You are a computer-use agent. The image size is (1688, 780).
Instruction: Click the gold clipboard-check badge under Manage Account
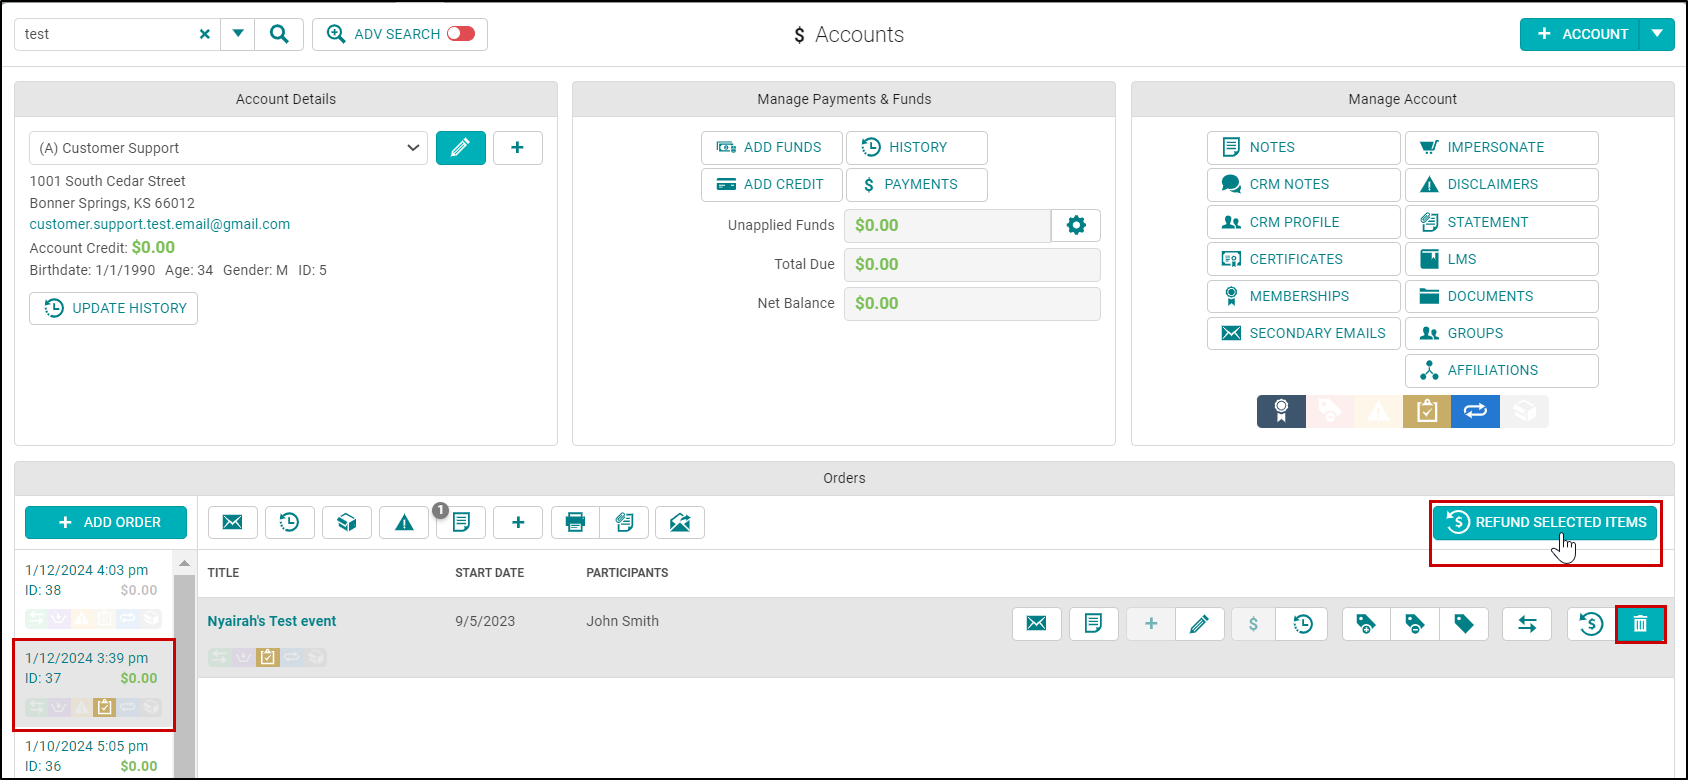click(1427, 411)
